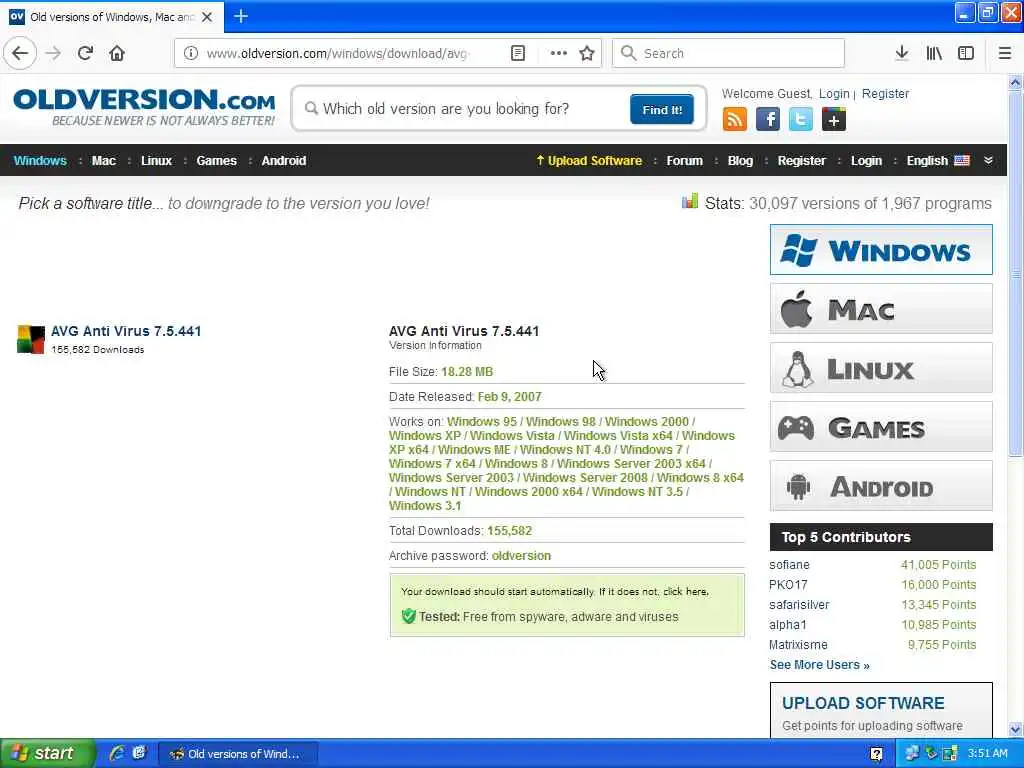
Task: Open contributor alpha1
Action: click(788, 625)
